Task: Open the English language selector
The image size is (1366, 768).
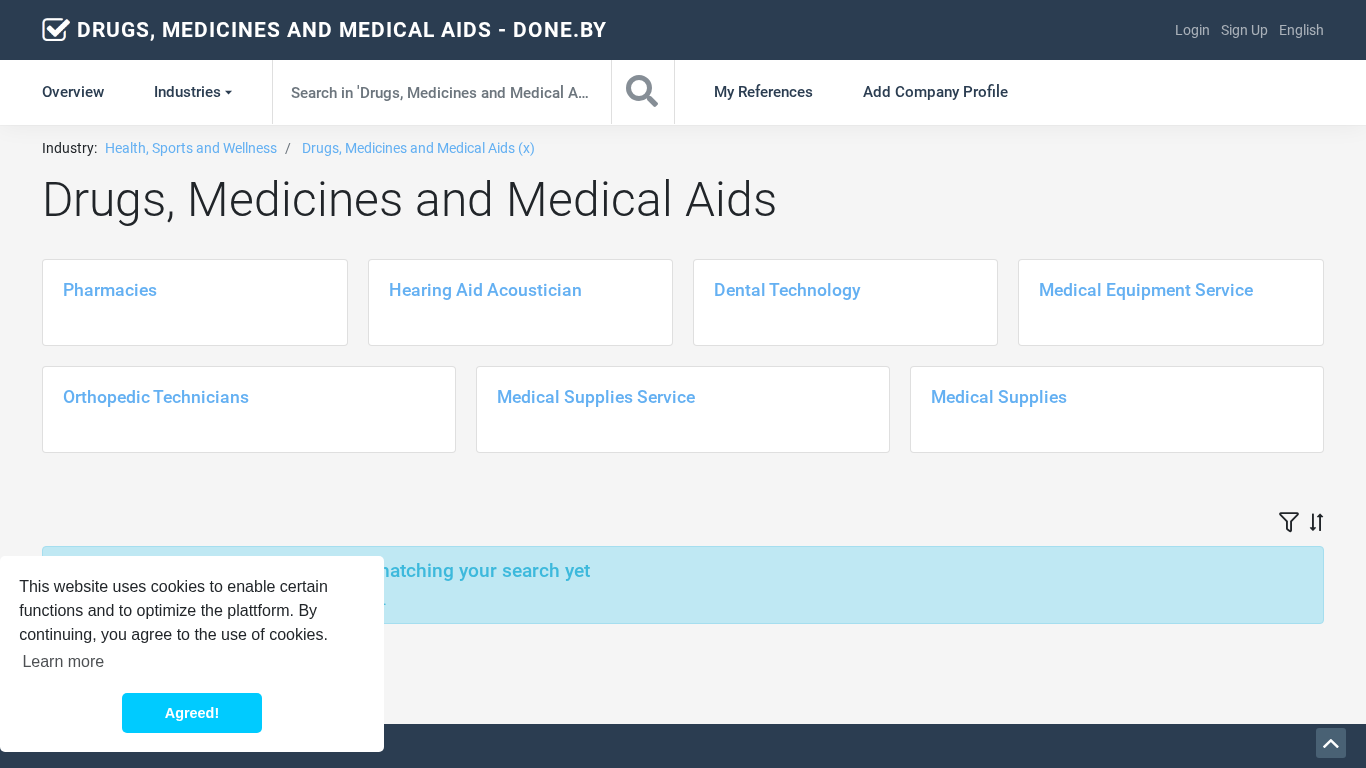Action: (1301, 30)
